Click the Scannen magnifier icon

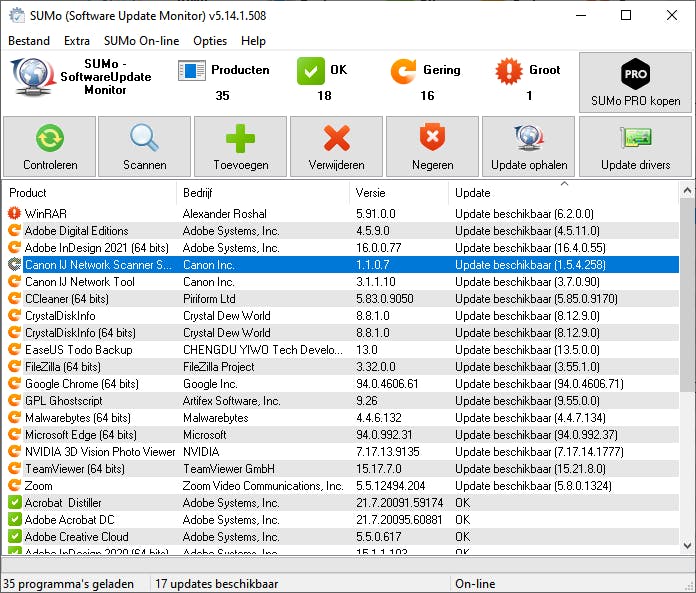[144, 138]
